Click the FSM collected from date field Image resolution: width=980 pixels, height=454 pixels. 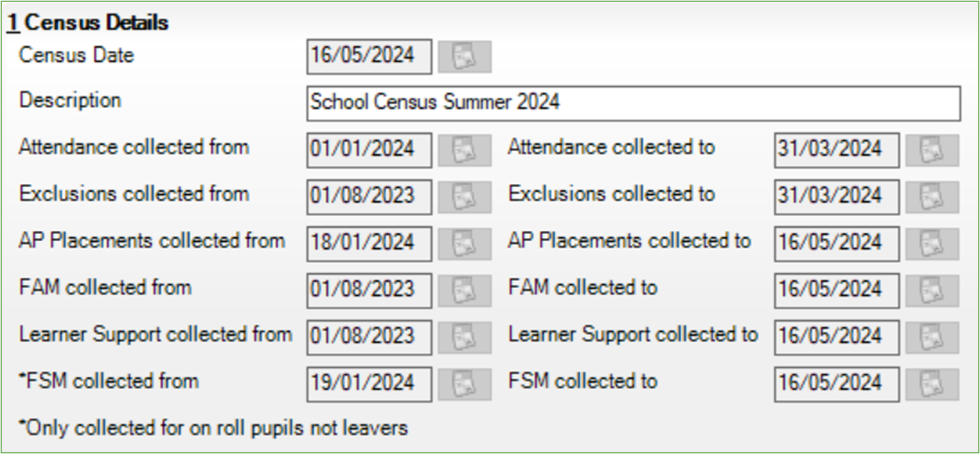(x=369, y=383)
